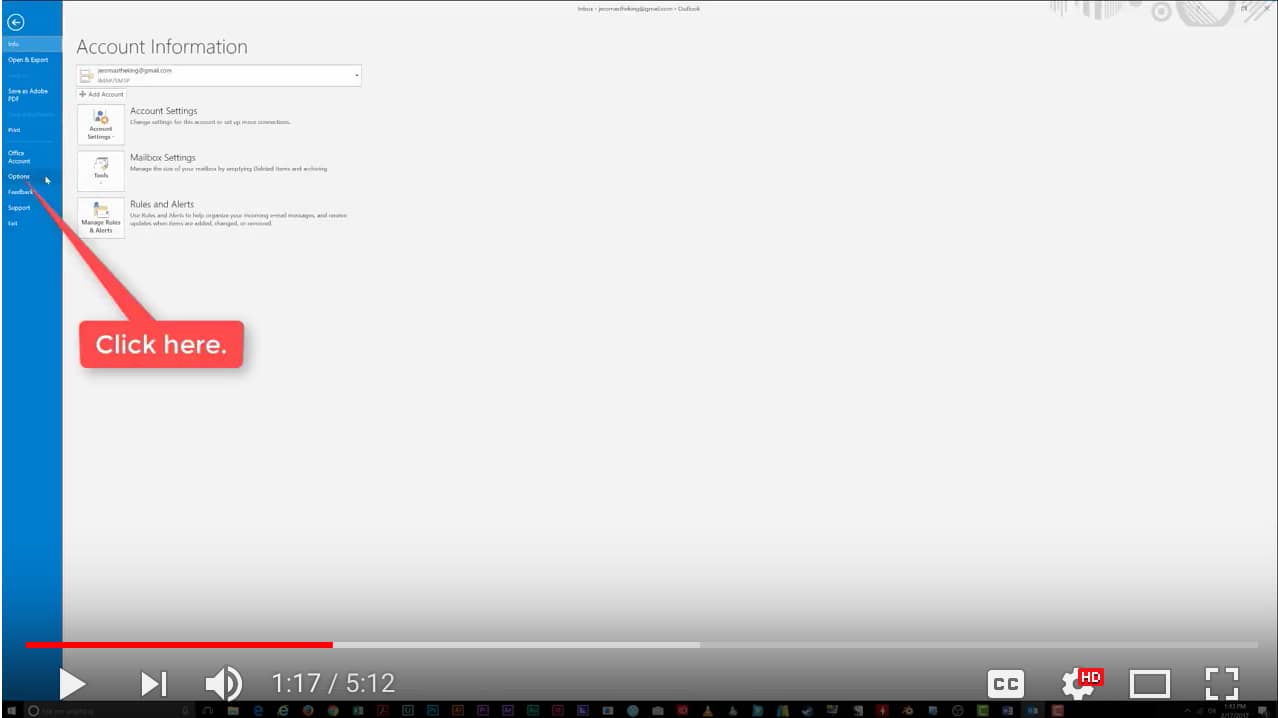This screenshot has width=1278, height=718.
Task: Open the video quality settings gear
Action: point(1079,684)
